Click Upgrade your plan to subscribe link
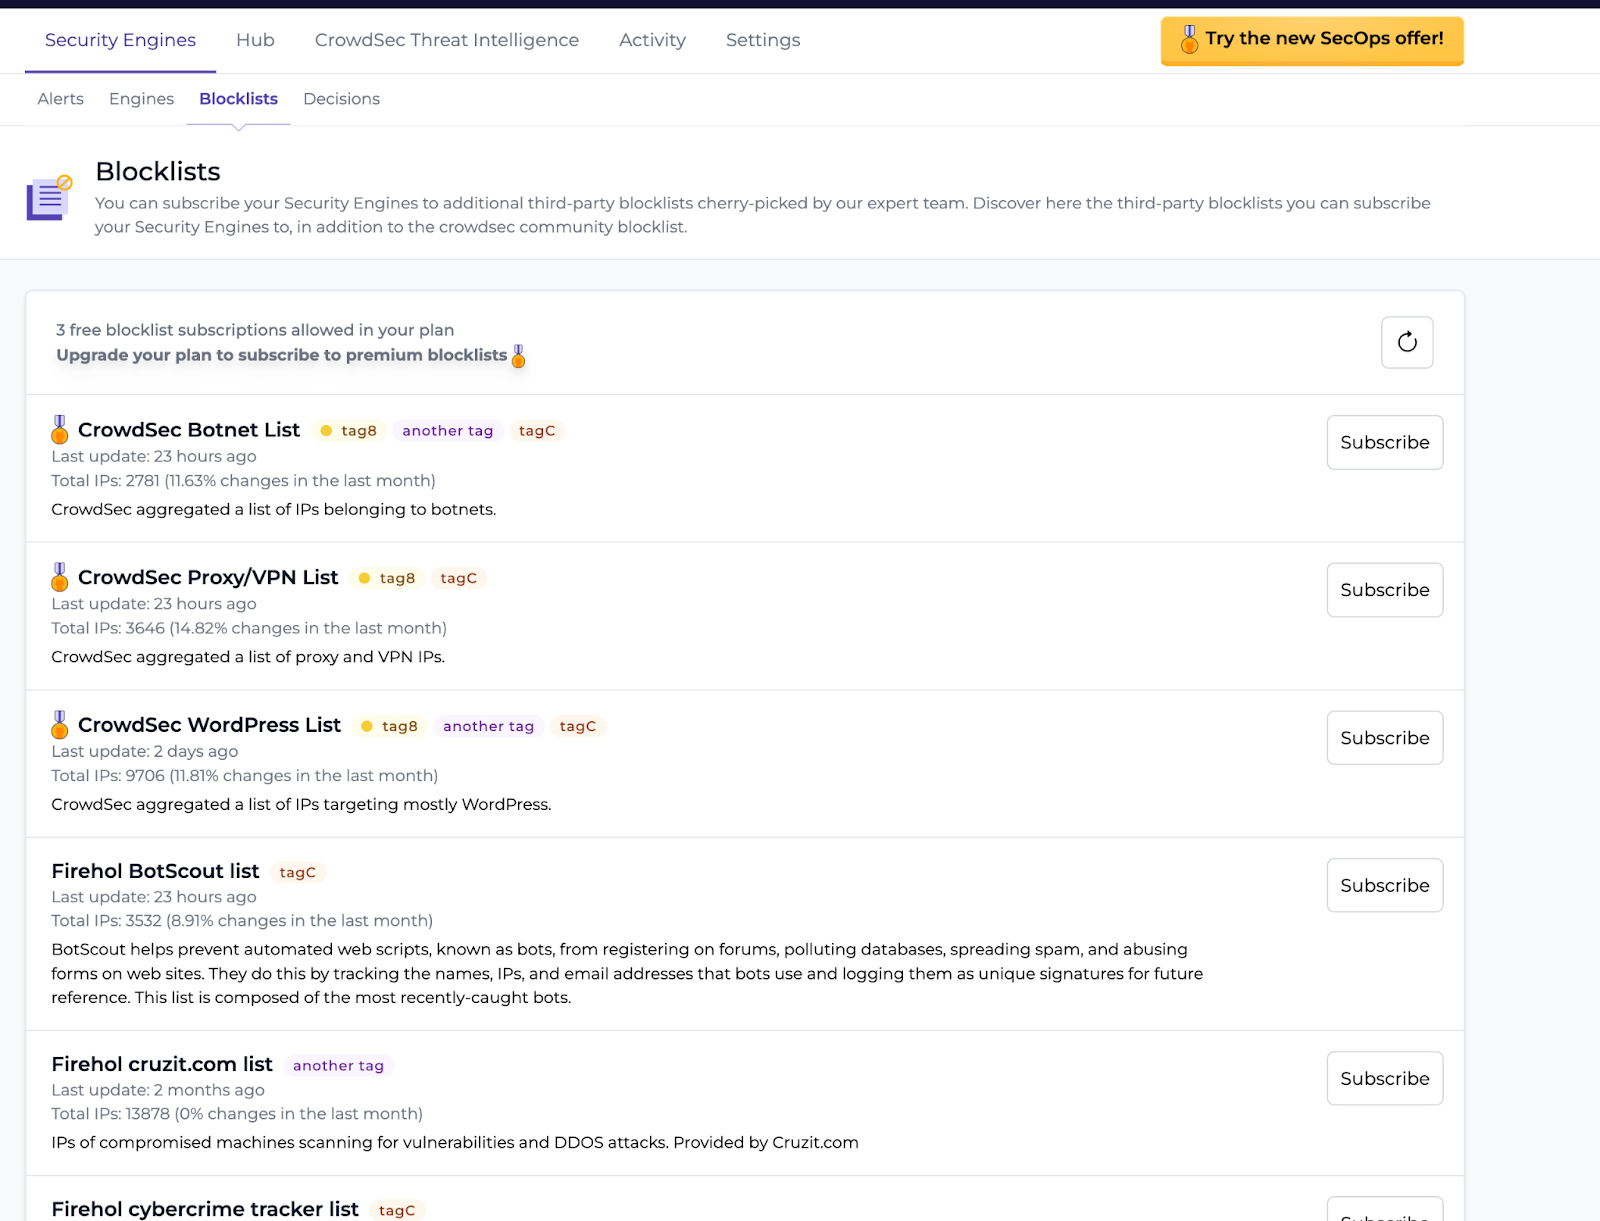This screenshot has width=1600, height=1221. [x=282, y=355]
